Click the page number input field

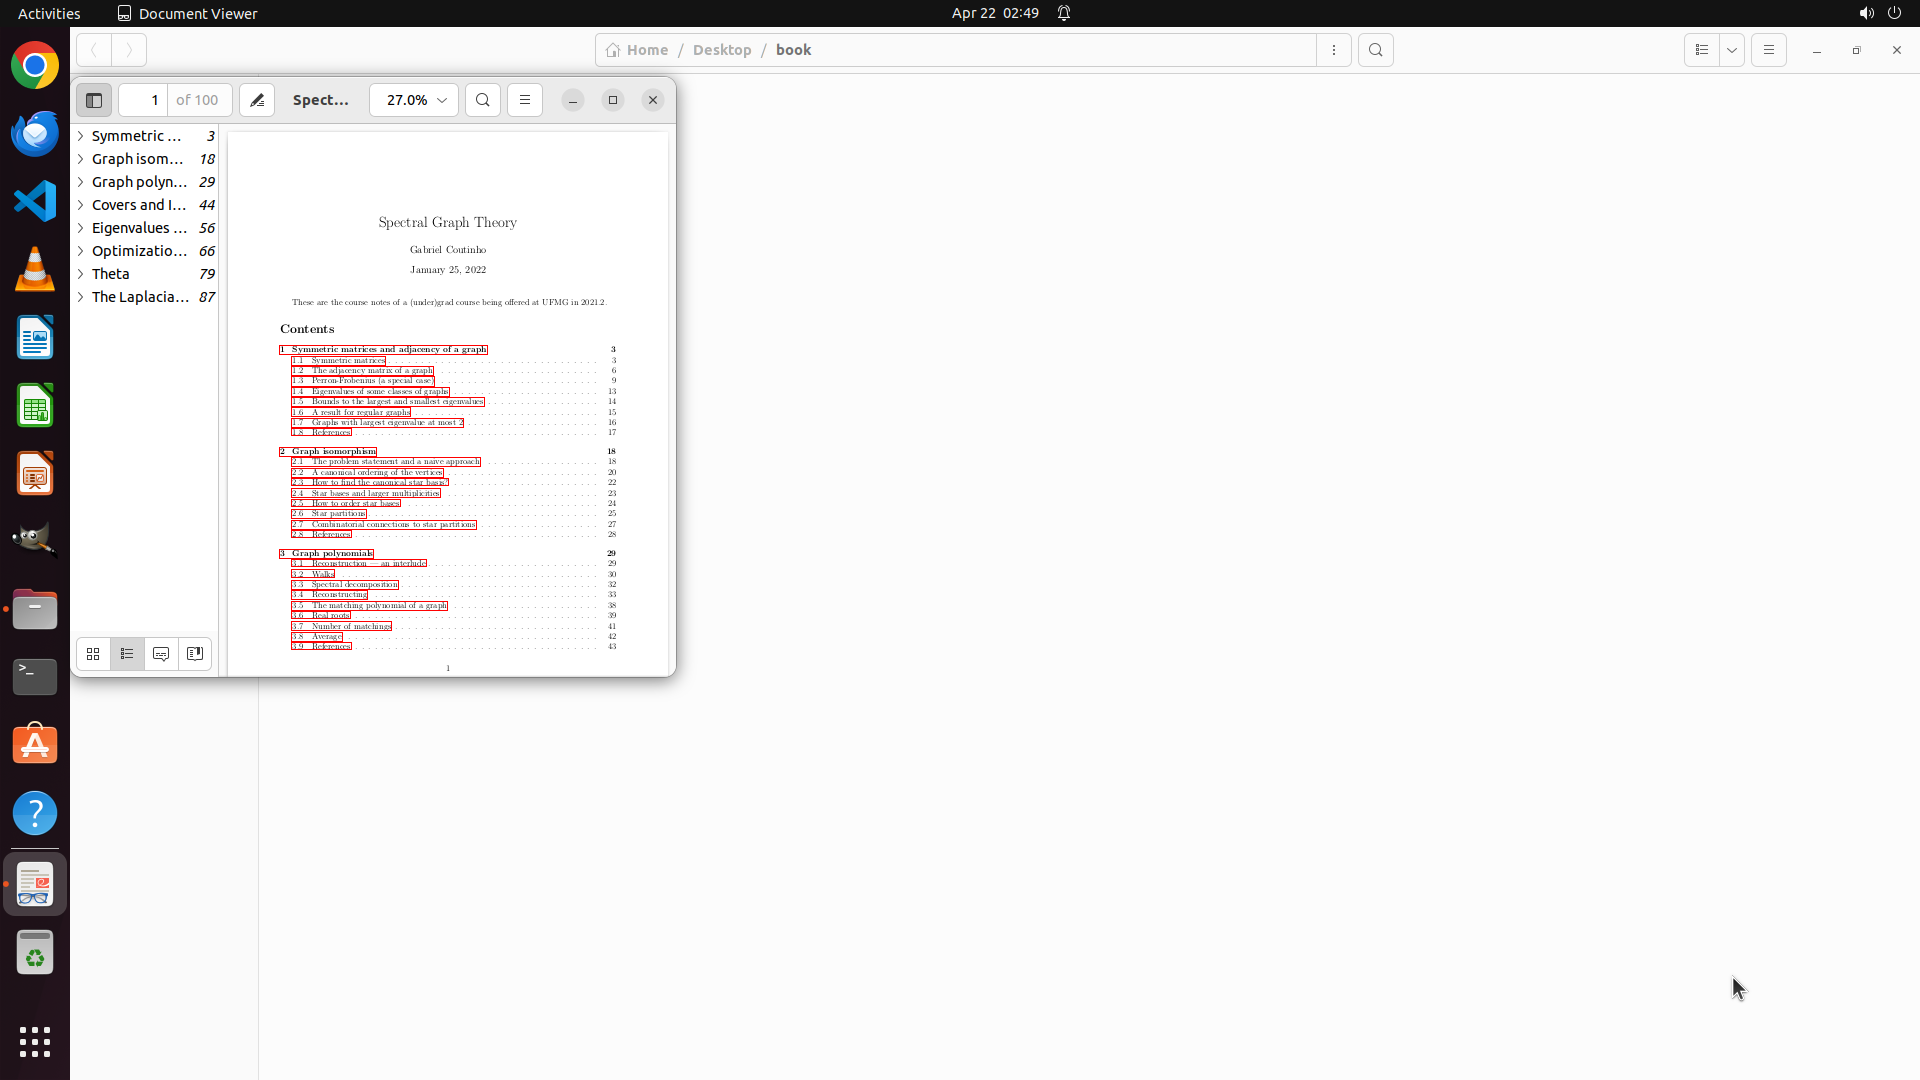(x=144, y=100)
